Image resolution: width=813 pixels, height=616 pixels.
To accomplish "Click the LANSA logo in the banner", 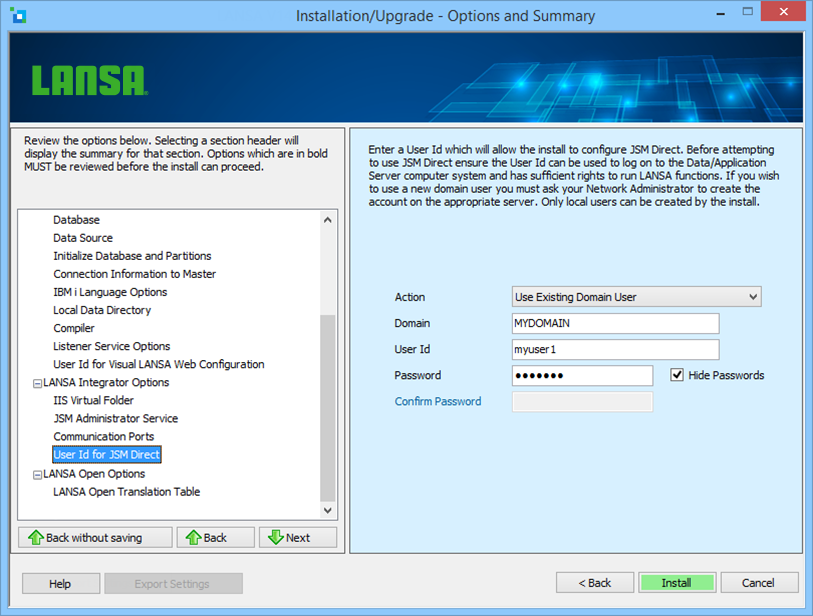I will pos(90,80).
